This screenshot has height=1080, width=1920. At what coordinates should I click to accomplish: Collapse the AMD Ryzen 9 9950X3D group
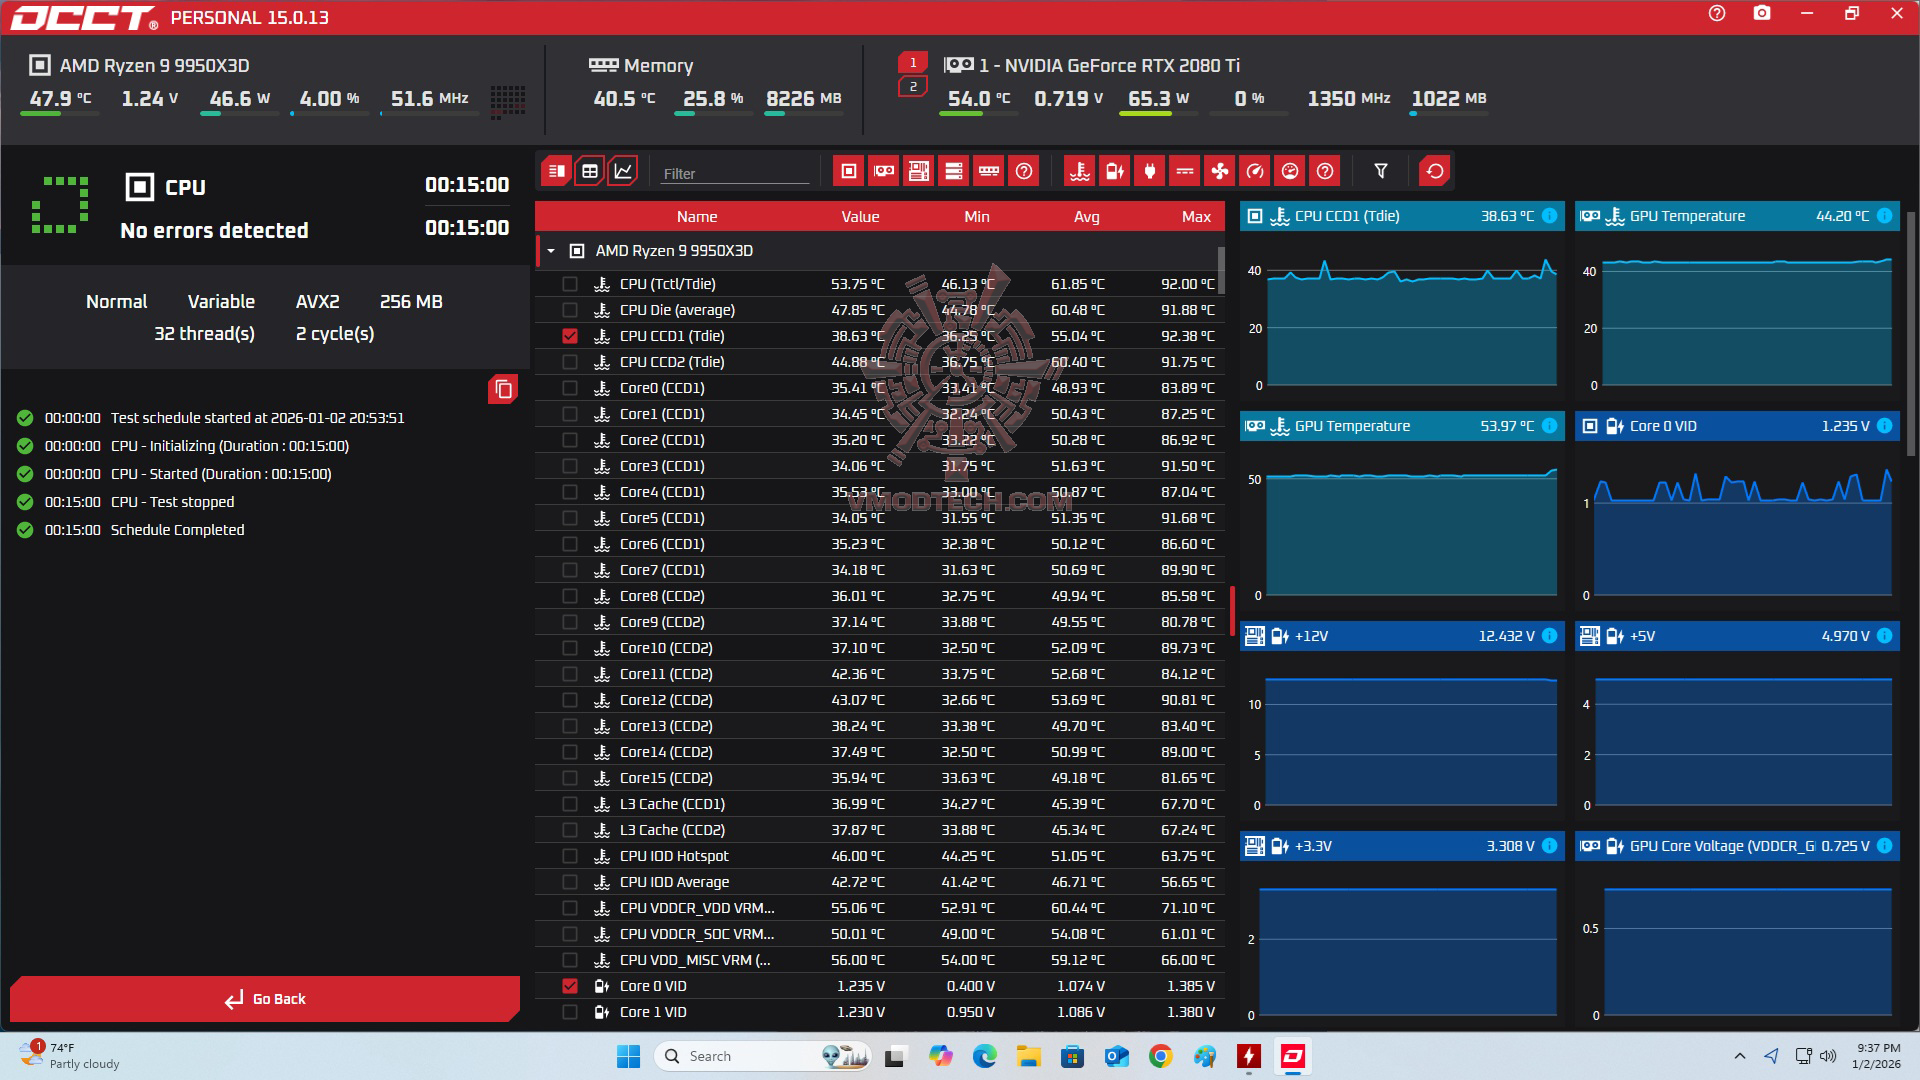(551, 251)
